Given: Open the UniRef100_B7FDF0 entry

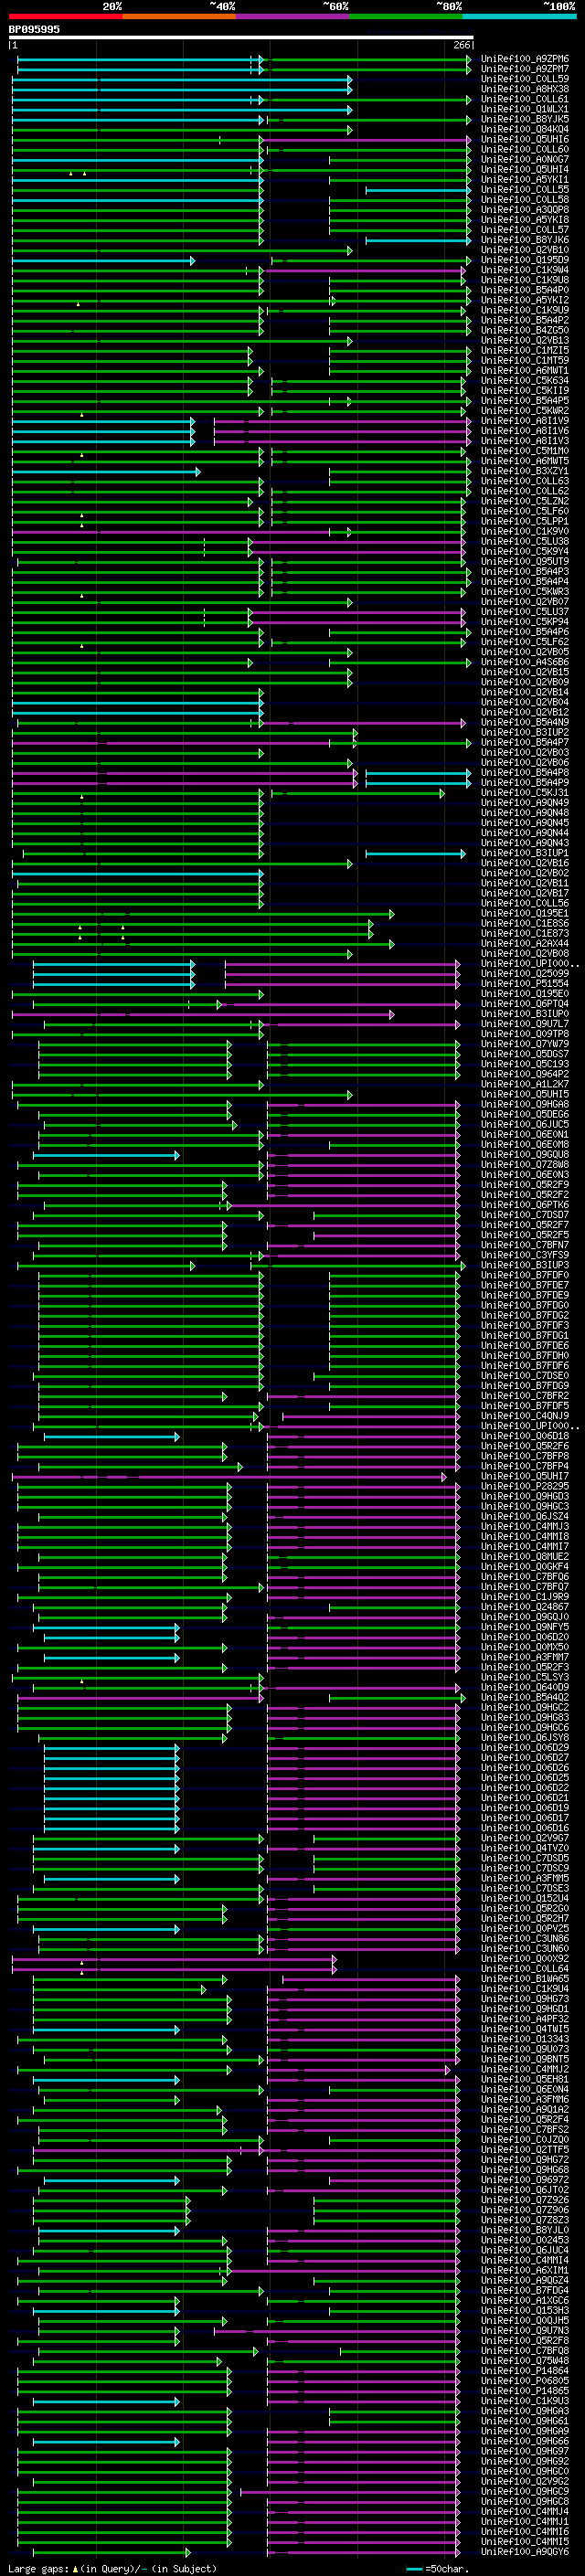Looking at the screenshot, I should [x=525, y=1275].
